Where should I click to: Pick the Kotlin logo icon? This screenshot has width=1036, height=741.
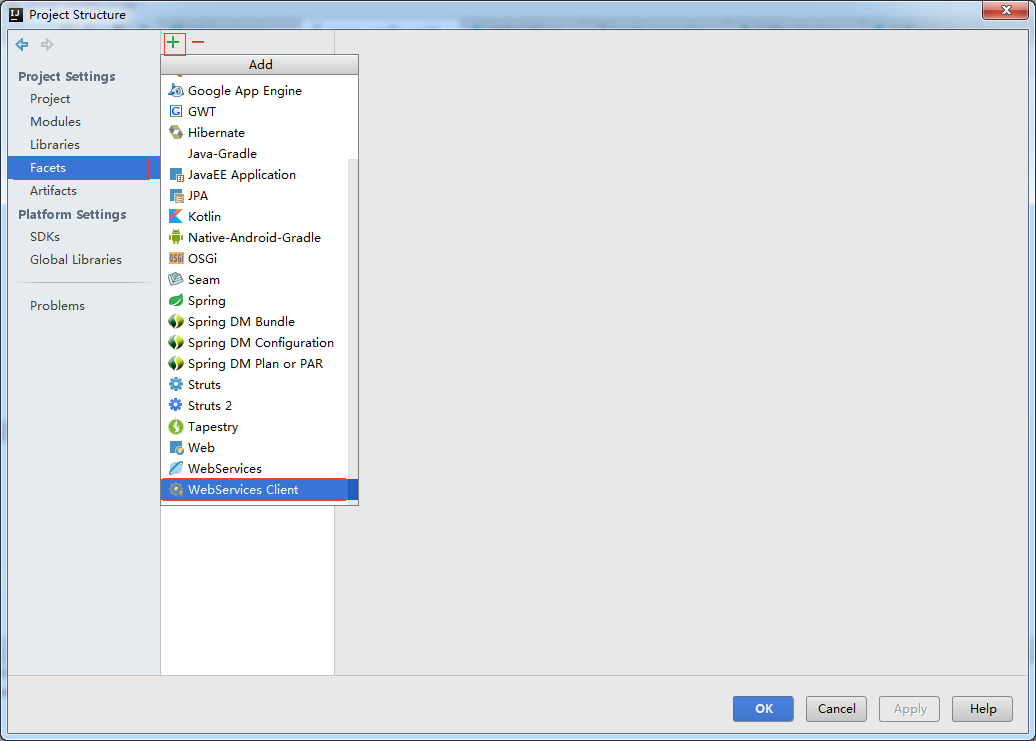(x=176, y=217)
